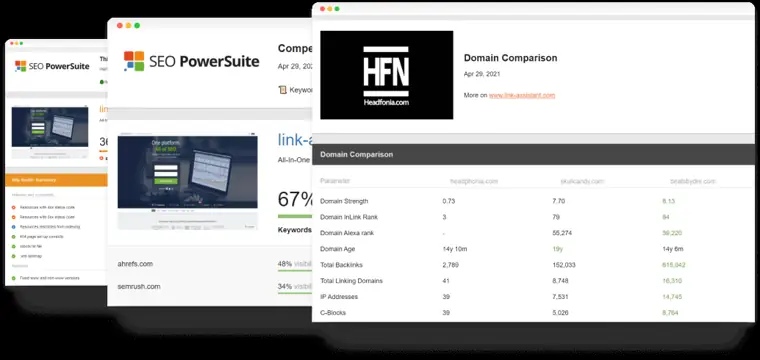Click the headphonia.com column header
Screen dimensions: 760x360
pos(474,182)
